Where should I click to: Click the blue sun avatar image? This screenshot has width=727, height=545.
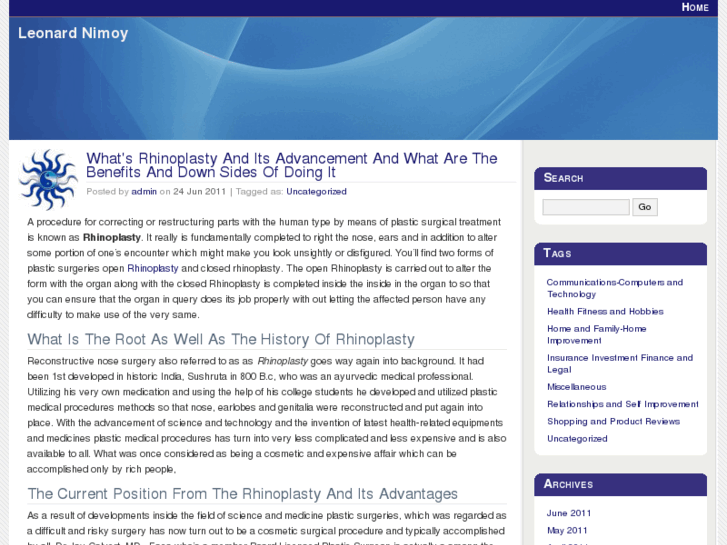pos(48,180)
